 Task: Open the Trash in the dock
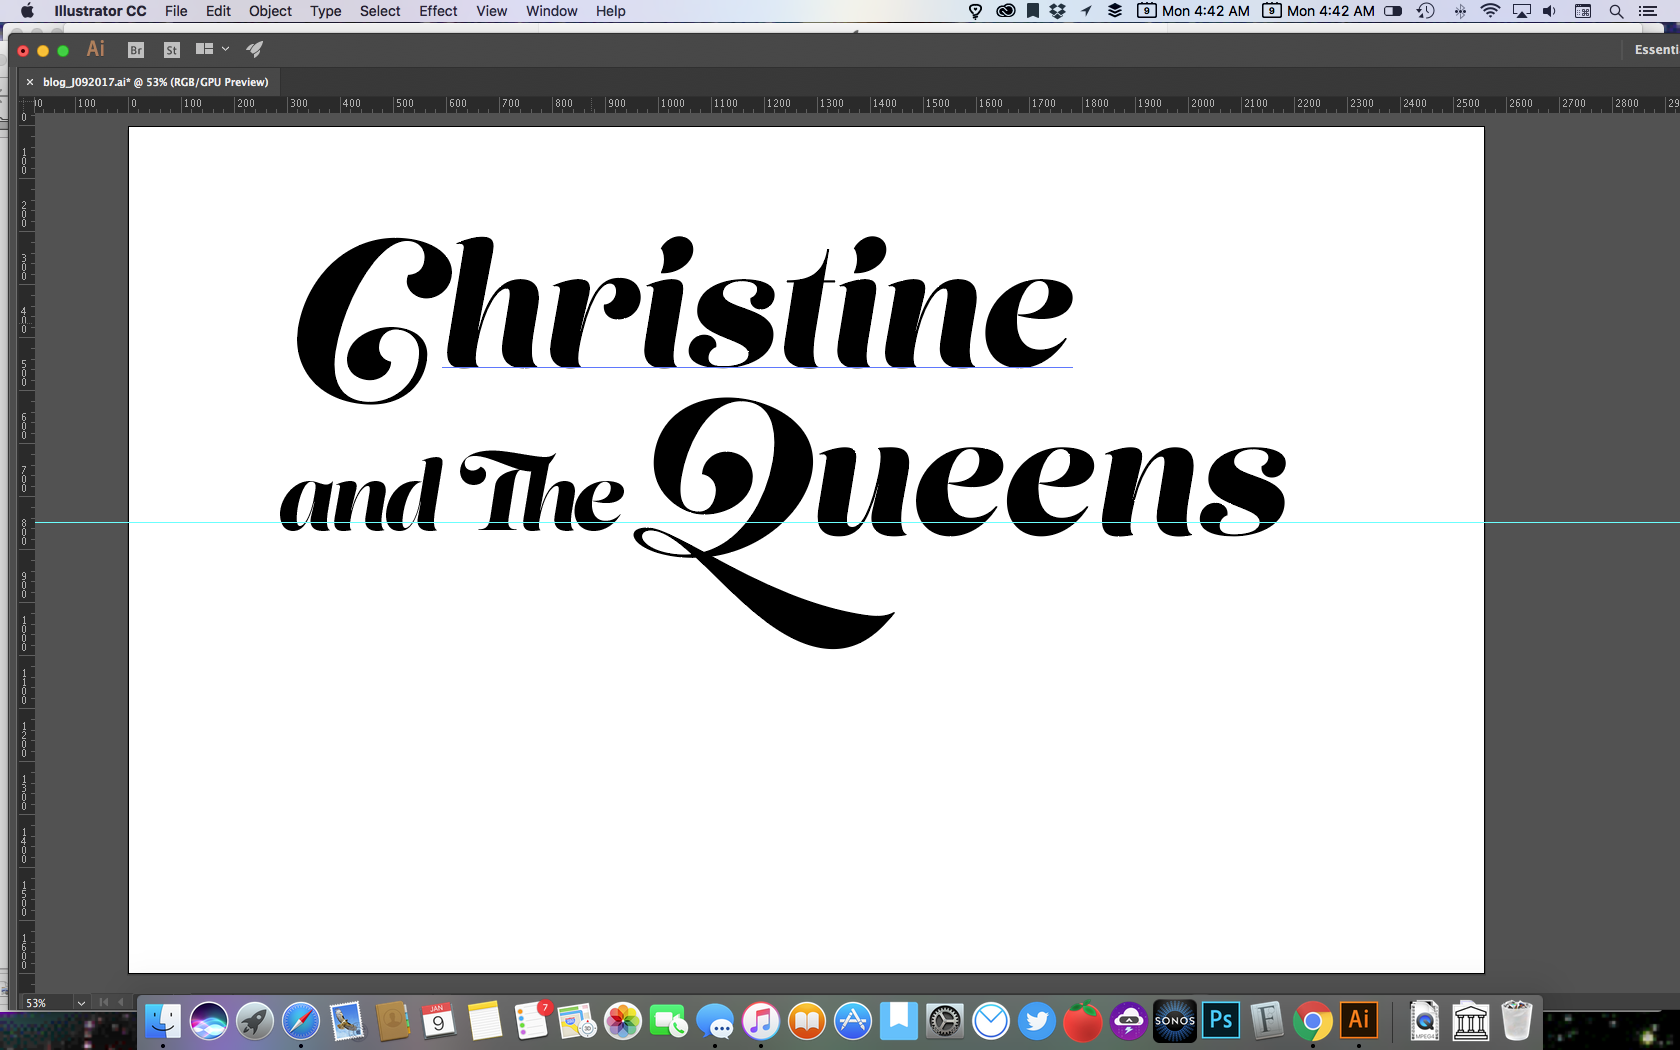1517,1021
